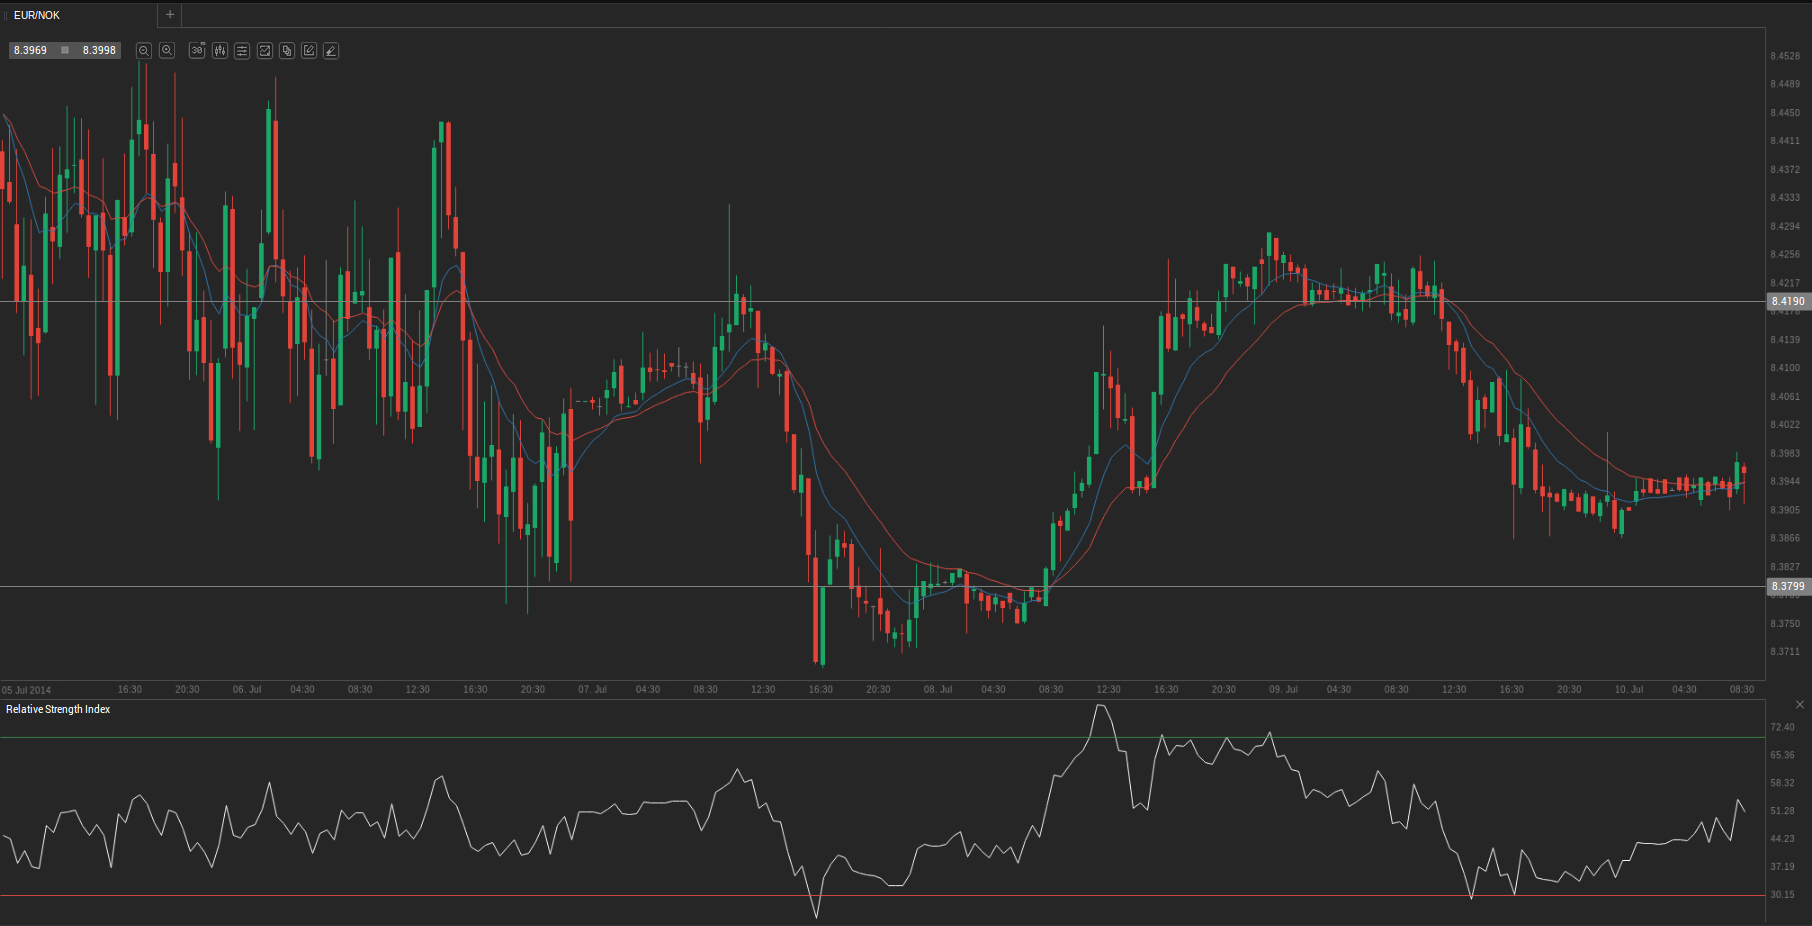
Task: Click the 08. Jul date axis label
Action: 938,689
